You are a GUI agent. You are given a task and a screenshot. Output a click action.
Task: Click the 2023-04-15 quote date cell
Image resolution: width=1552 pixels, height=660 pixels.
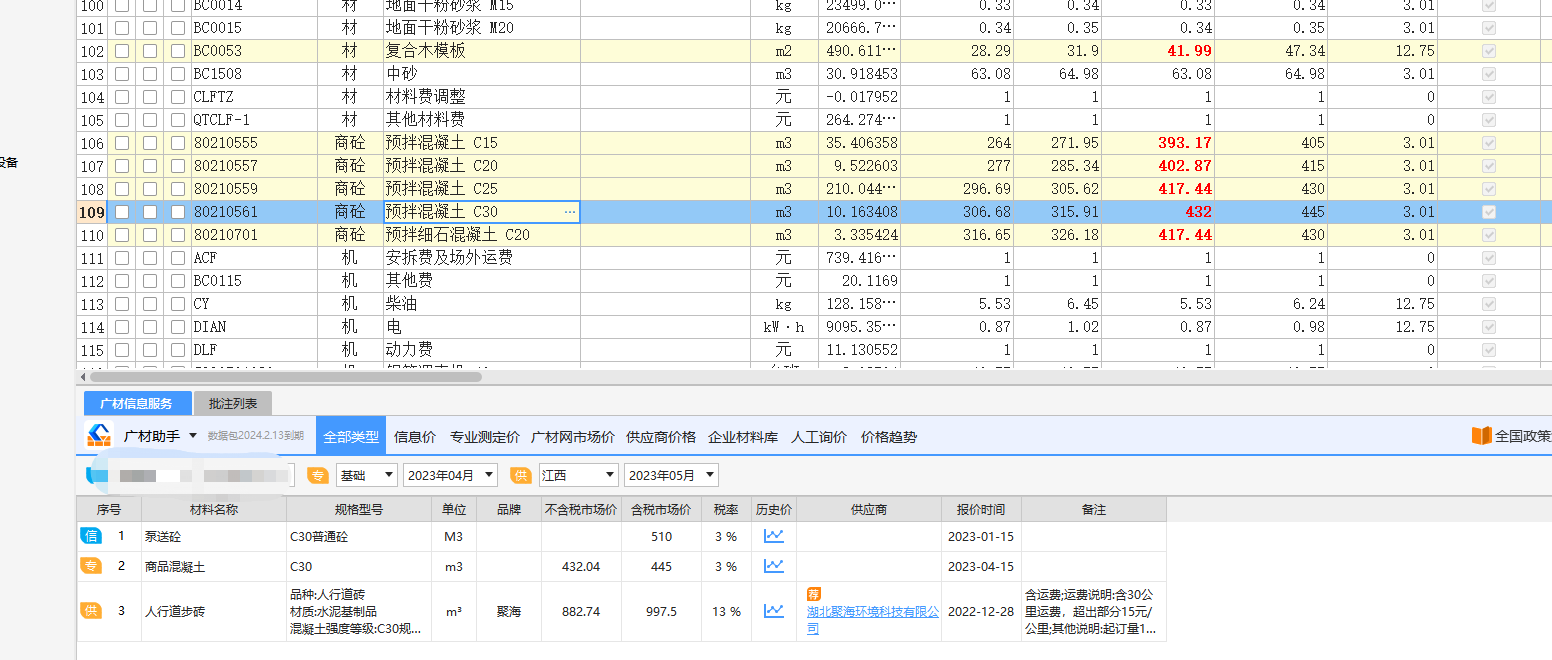click(981, 566)
